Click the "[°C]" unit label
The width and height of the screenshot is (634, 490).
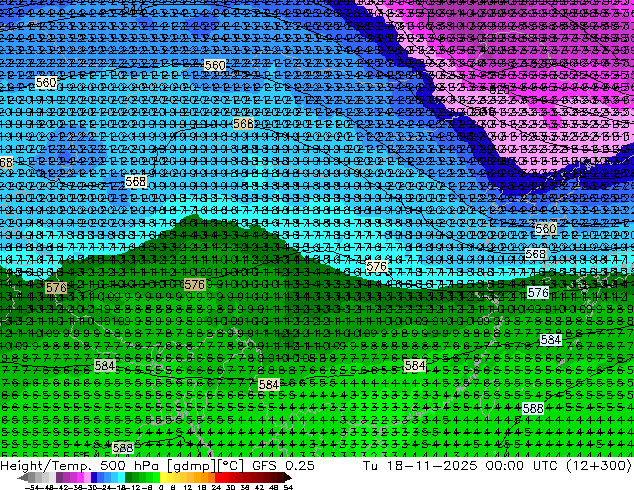pyautogui.click(x=231, y=465)
